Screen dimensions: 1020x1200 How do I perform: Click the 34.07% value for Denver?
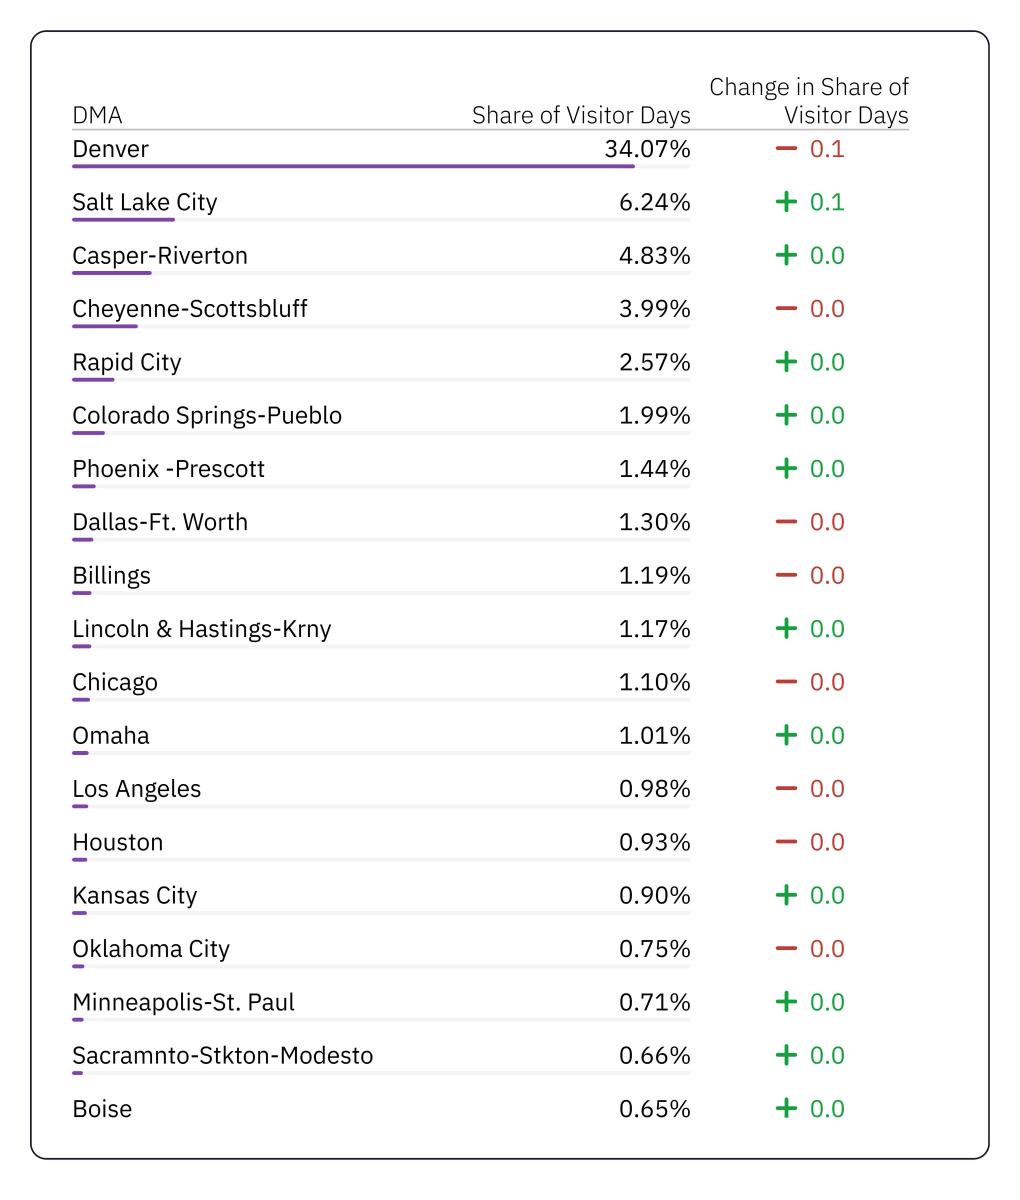pyautogui.click(x=647, y=149)
